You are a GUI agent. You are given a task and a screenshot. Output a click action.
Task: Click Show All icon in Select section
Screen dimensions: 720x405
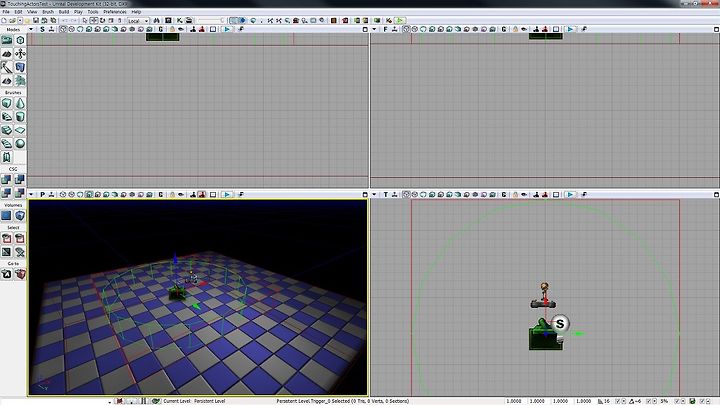tap(20, 252)
